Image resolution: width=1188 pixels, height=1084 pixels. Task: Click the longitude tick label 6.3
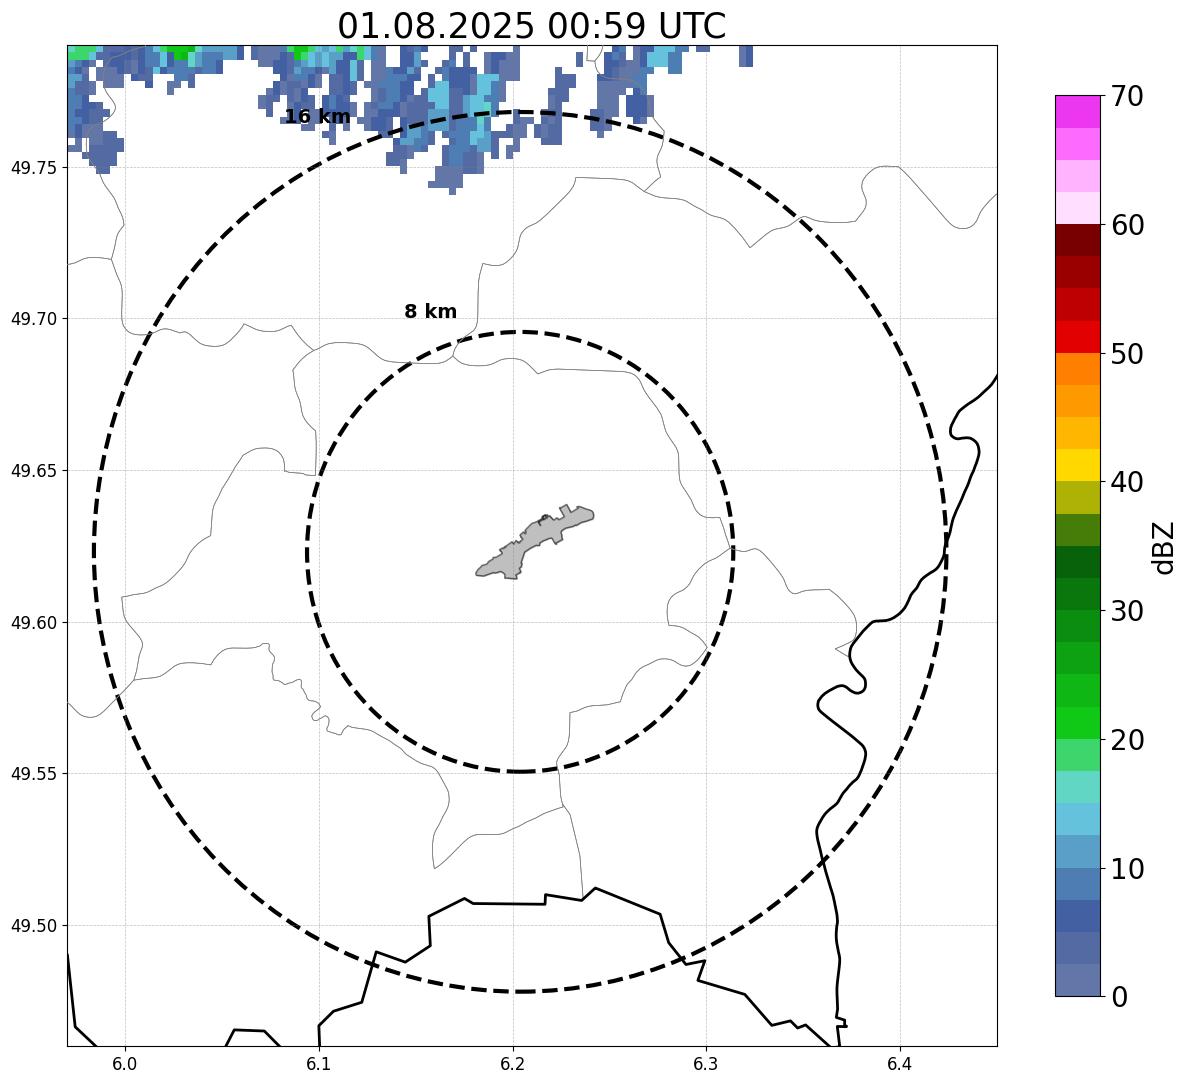(x=705, y=1064)
